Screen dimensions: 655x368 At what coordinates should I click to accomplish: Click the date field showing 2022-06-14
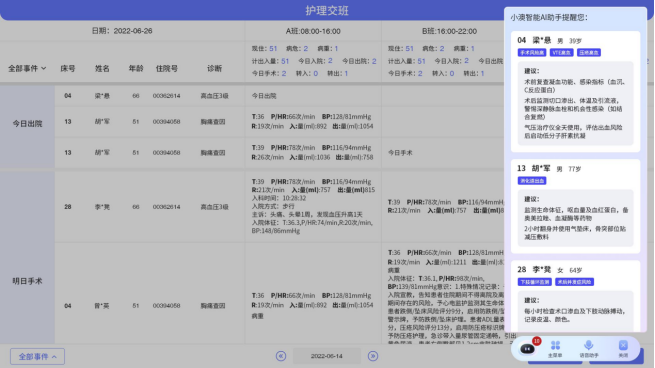click(x=327, y=356)
